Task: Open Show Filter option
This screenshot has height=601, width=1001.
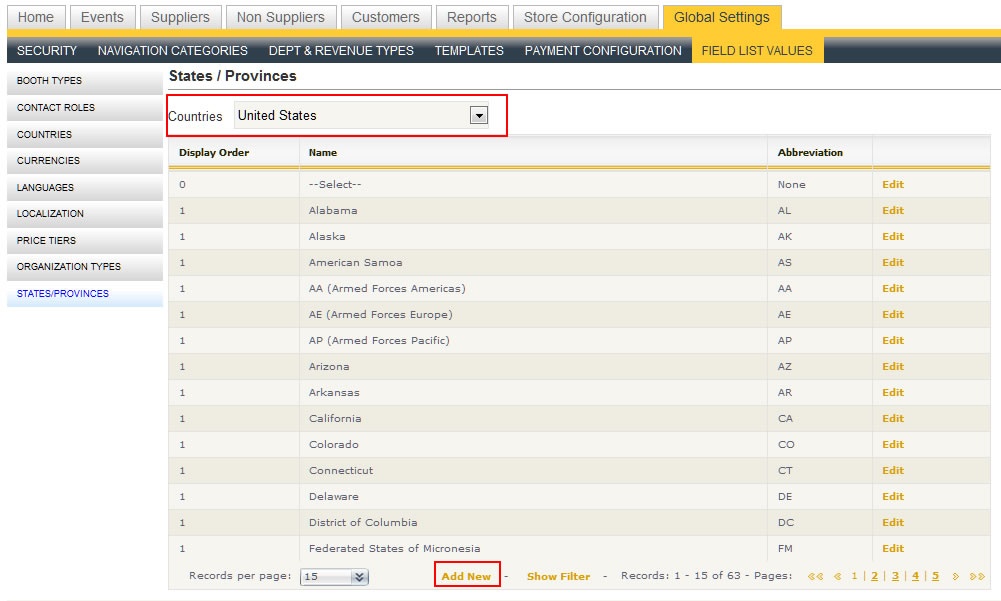Action: pos(558,576)
